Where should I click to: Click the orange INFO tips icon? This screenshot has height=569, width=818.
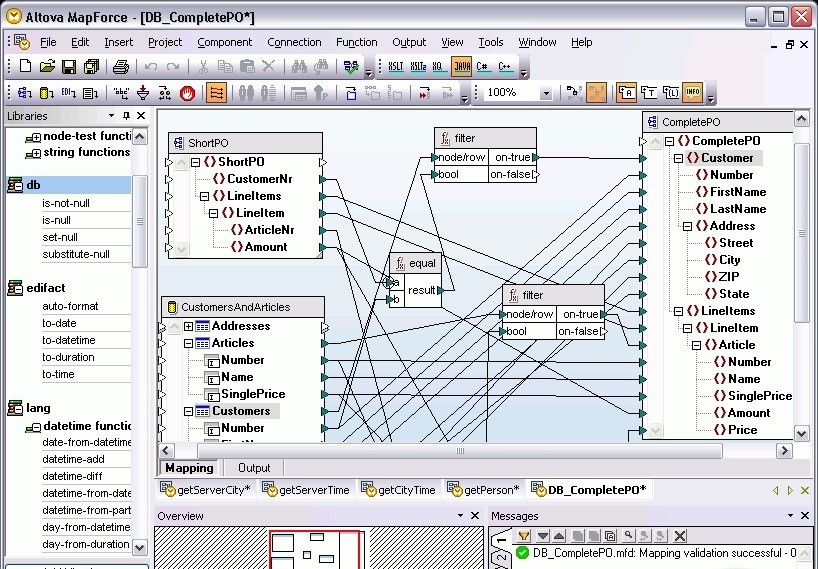tap(693, 93)
